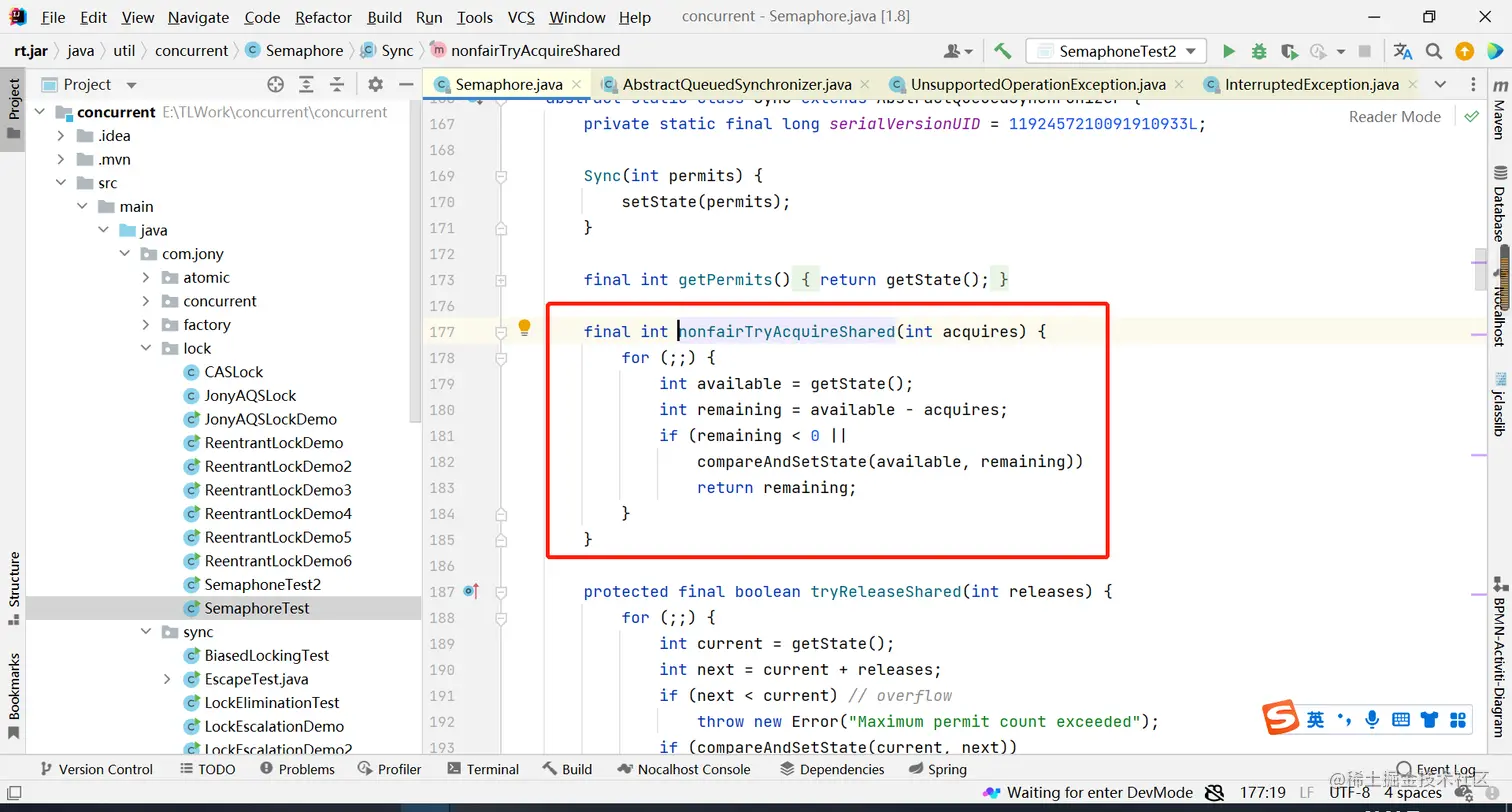
Task: Switch to InterruptedException.java tab
Action: pyautogui.click(x=1311, y=85)
